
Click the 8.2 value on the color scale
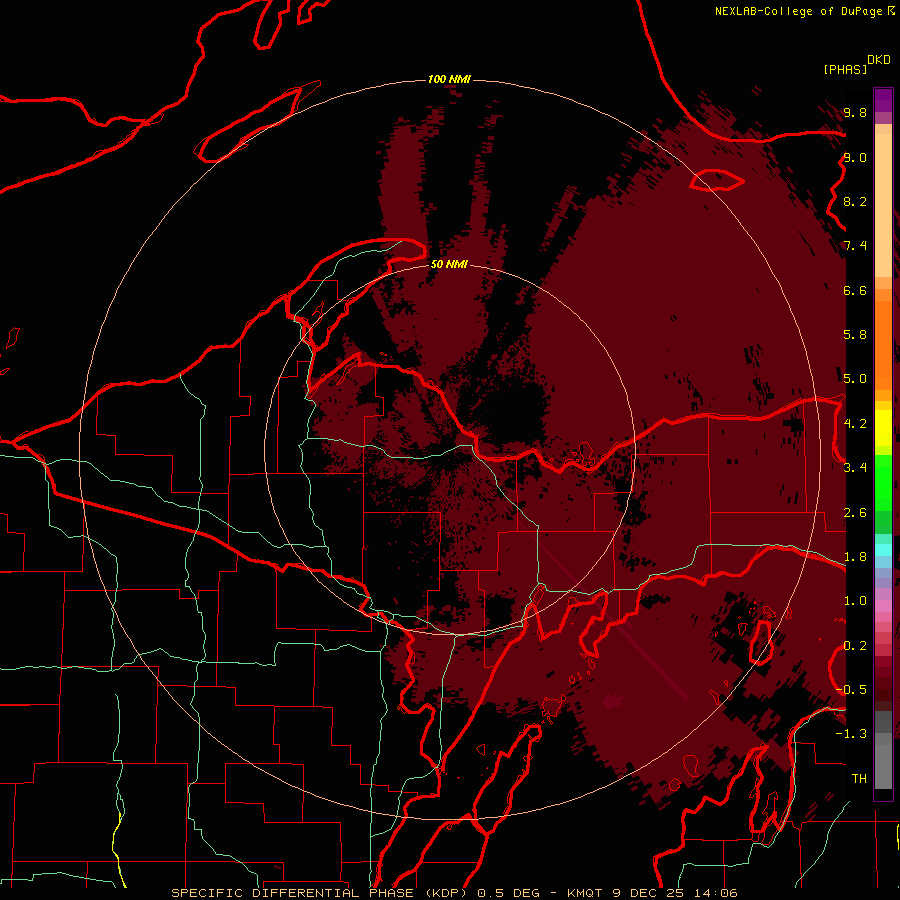pos(855,201)
